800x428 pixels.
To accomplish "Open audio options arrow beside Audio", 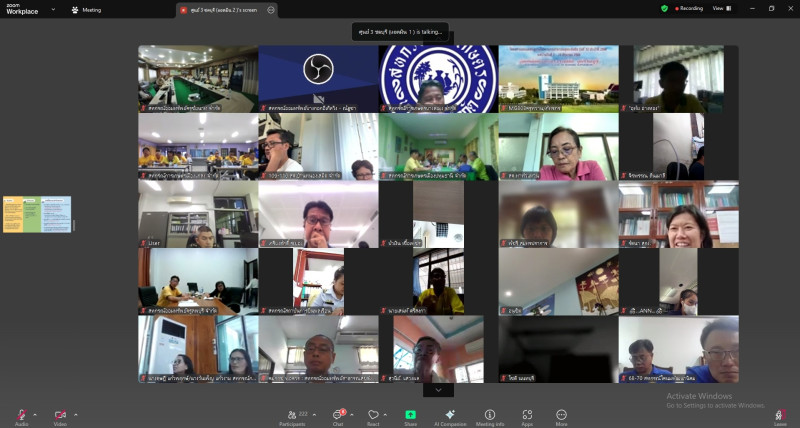I will tap(35, 415).
